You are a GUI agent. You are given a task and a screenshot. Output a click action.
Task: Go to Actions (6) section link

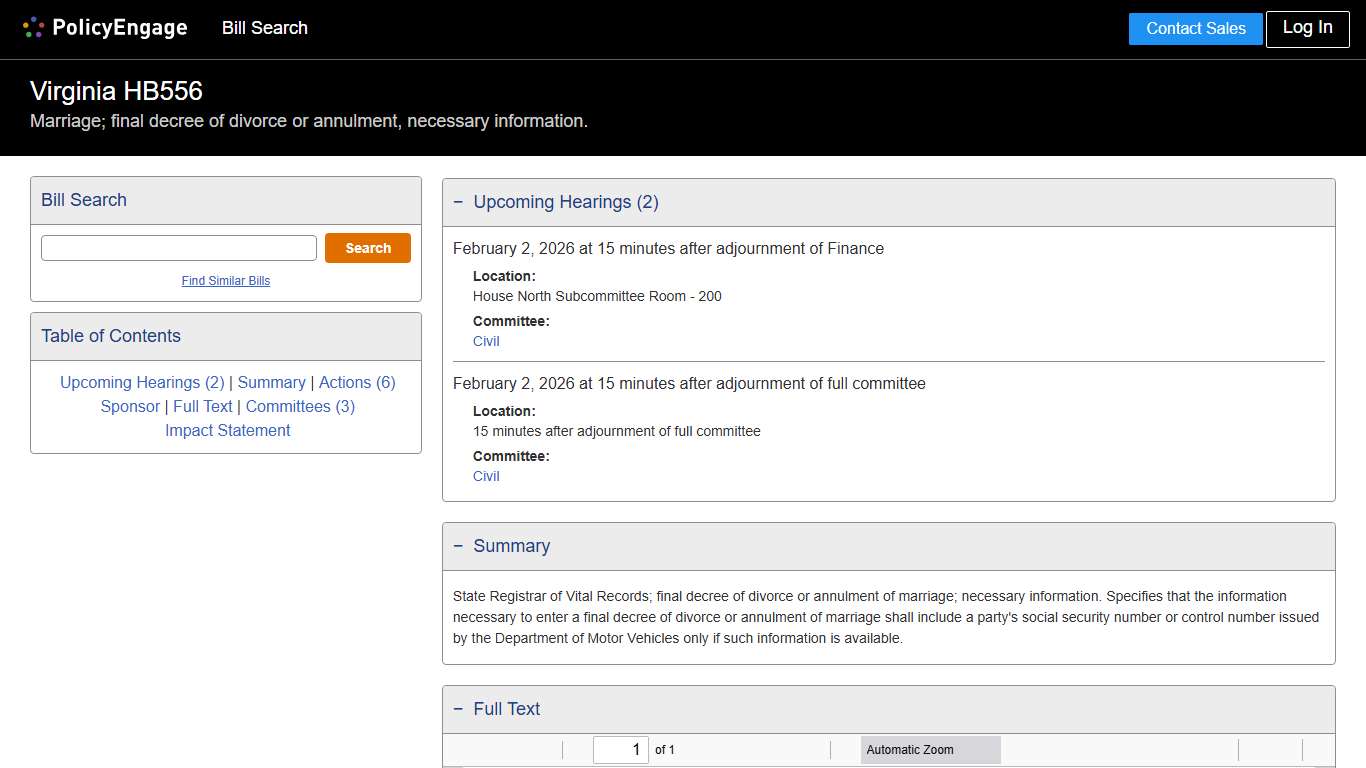click(x=357, y=383)
